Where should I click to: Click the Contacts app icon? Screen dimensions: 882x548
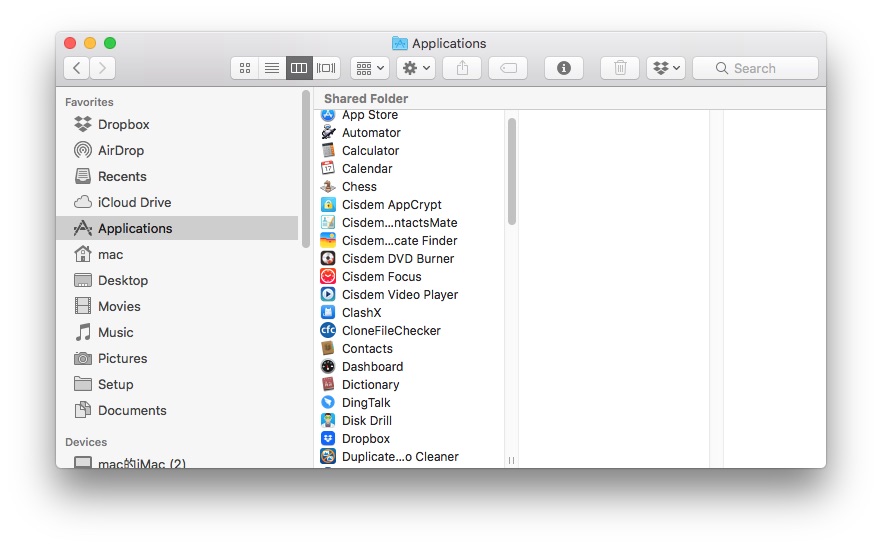[x=328, y=348]
